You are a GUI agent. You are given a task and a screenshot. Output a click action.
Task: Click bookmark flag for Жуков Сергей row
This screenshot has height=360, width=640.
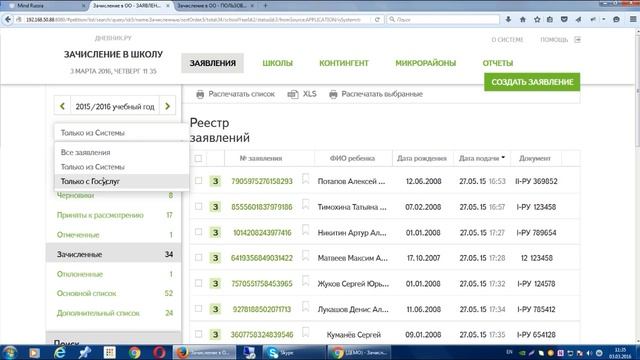click(305, 281)
